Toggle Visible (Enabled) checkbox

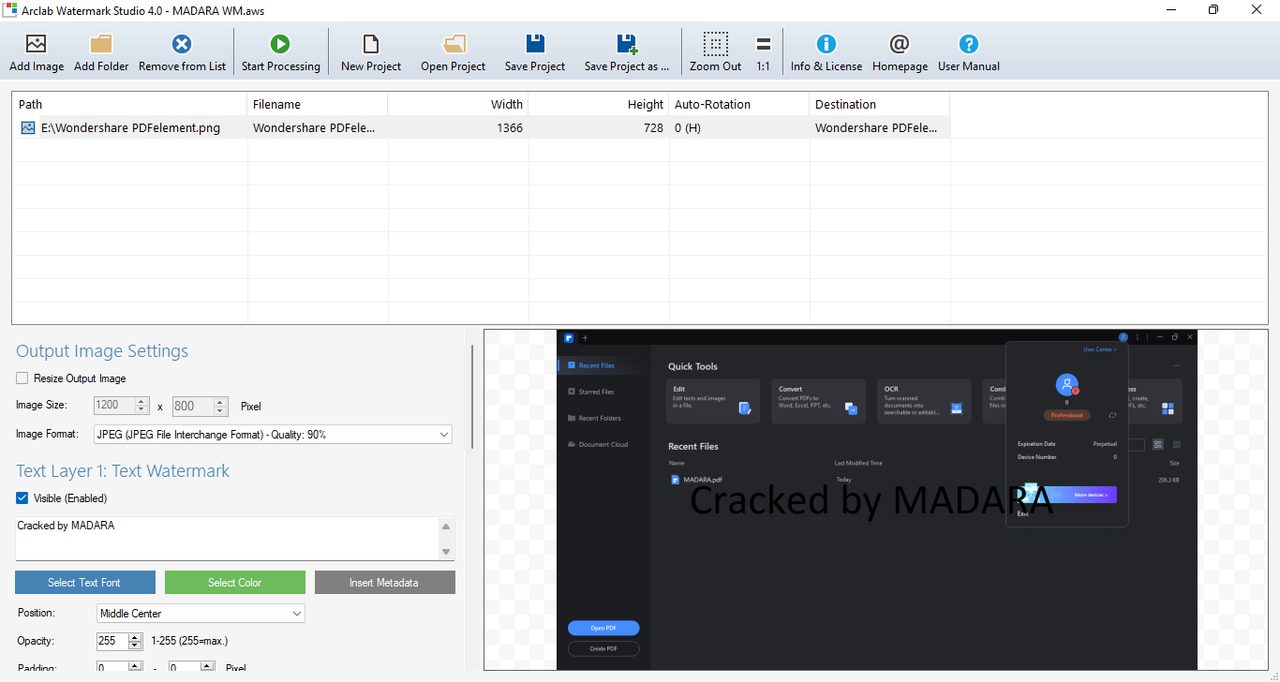22,498
